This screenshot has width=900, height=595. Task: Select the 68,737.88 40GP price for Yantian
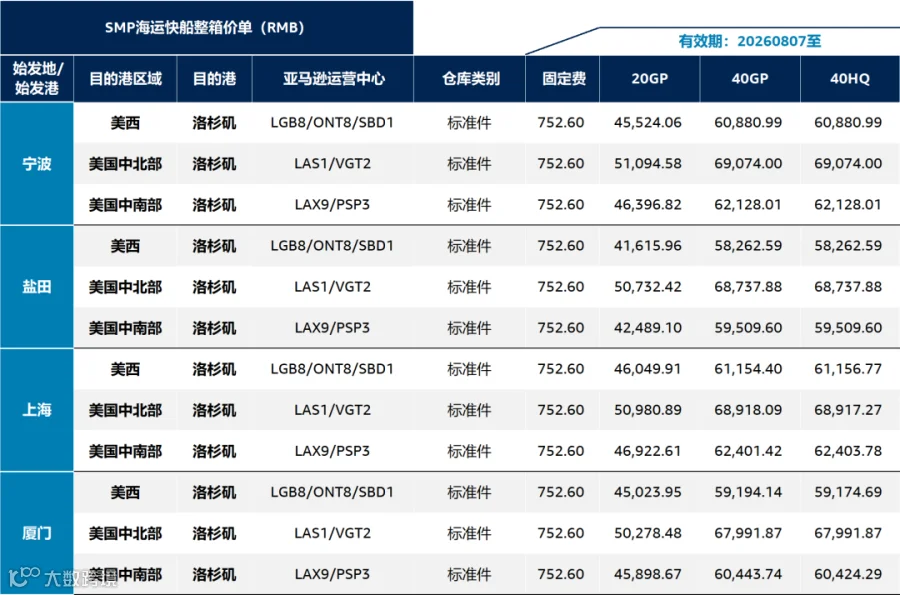748,286
